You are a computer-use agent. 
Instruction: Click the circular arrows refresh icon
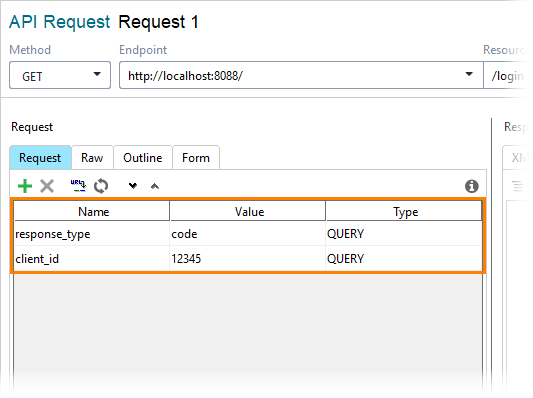click(101, 186)
